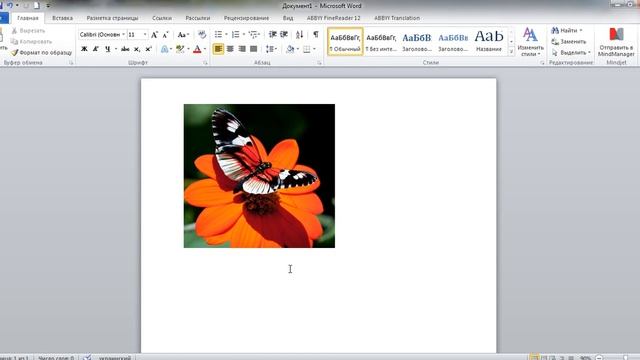
Task: Apply paragraph shading fill
Action: [290, 49]
